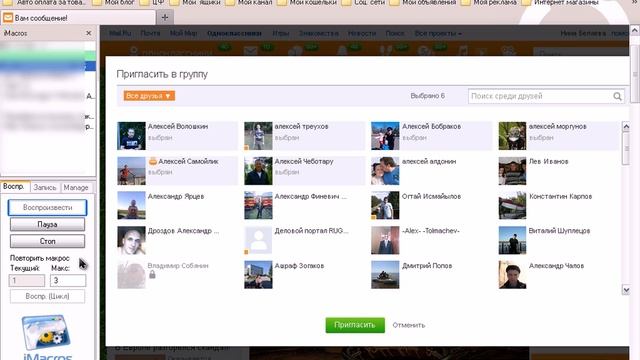
Task: Select friend Огтай Исмайылов
Action: (x=431, y=205)
